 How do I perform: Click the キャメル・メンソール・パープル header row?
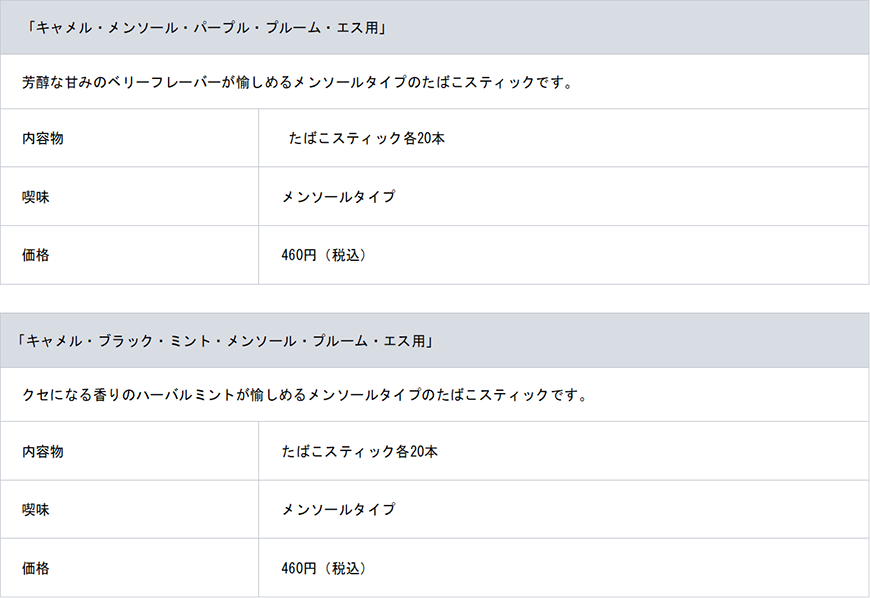point(208,27)
